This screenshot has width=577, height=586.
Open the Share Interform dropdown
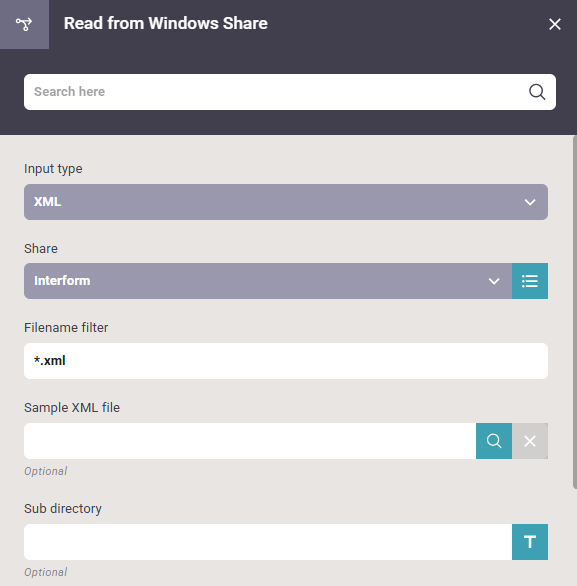[268, 281]
